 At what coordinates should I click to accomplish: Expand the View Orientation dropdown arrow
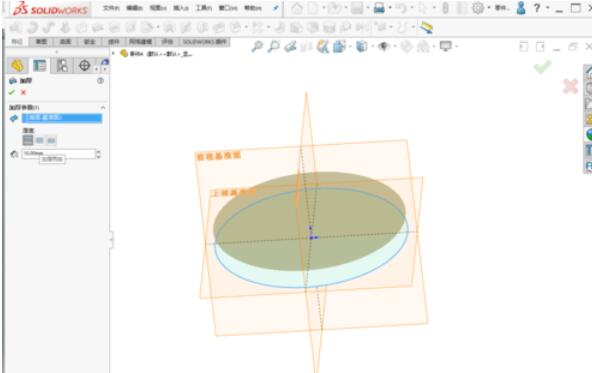coord(350,46)
